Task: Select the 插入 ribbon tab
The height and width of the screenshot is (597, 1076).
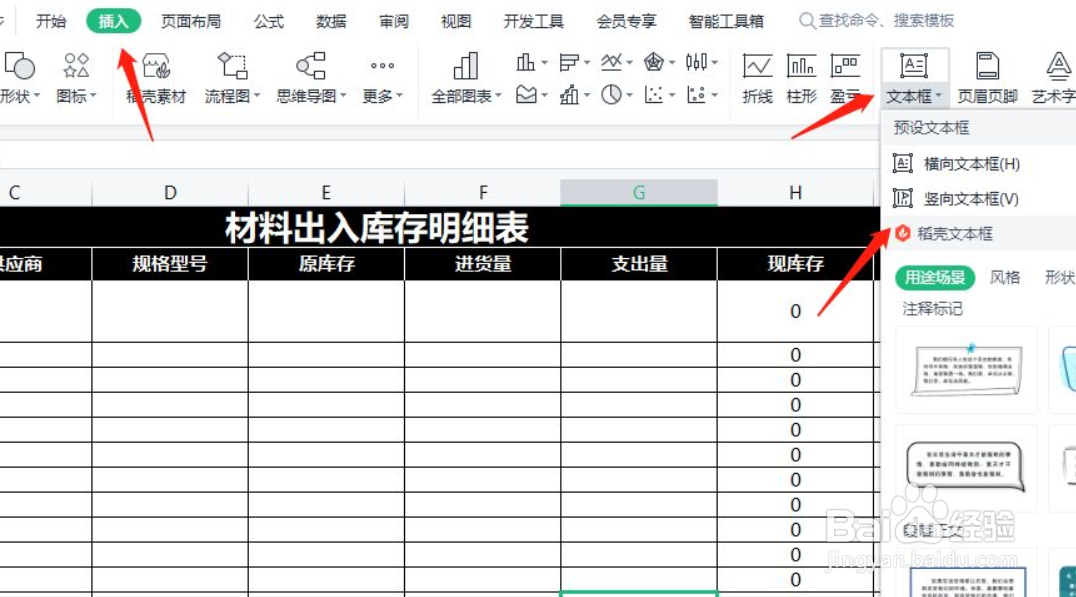Action: coord(113,21)
